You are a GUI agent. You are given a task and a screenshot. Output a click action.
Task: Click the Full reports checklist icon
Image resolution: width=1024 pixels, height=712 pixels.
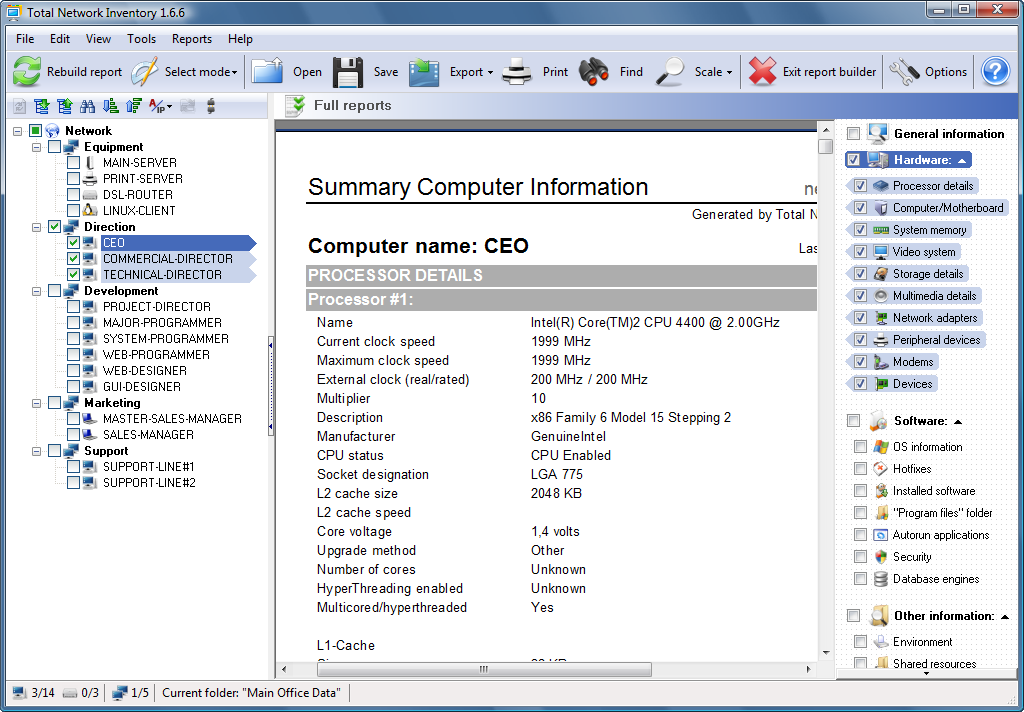coord(295,106)
